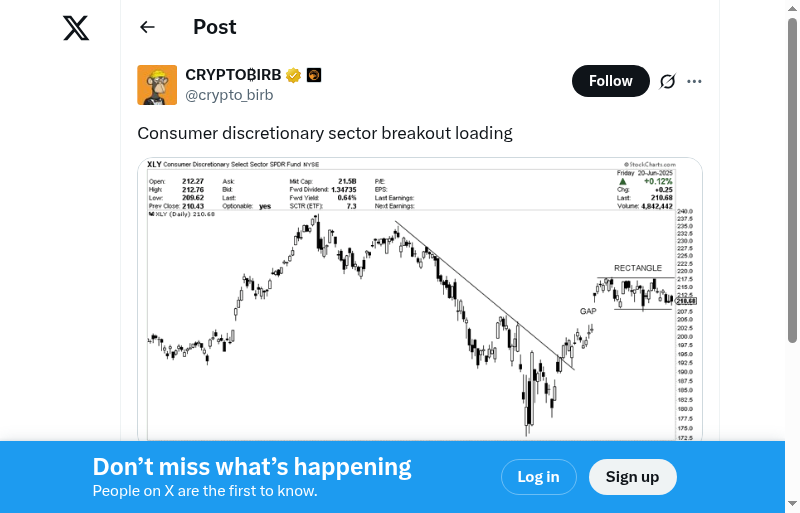Click the square affiliate badge icon
The width and height of the screenshot is (800, 513).
tap(313, 75)
